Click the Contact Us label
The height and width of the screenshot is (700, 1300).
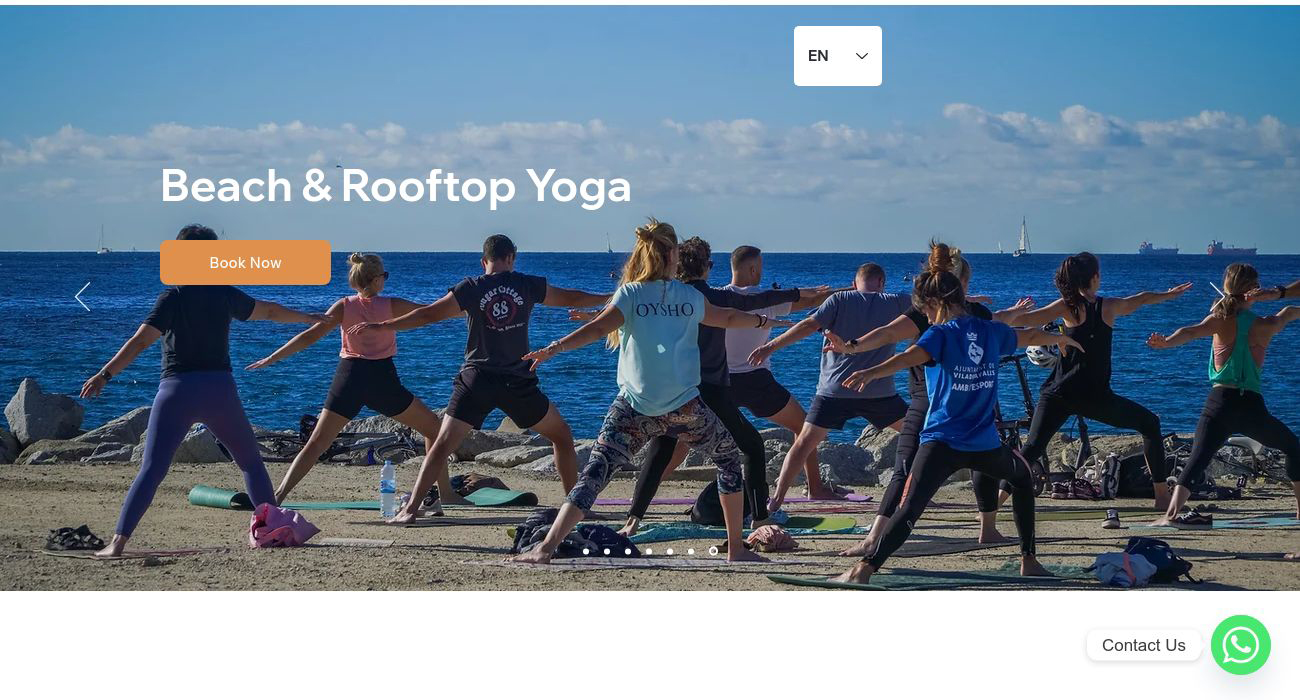(1144, 645)
